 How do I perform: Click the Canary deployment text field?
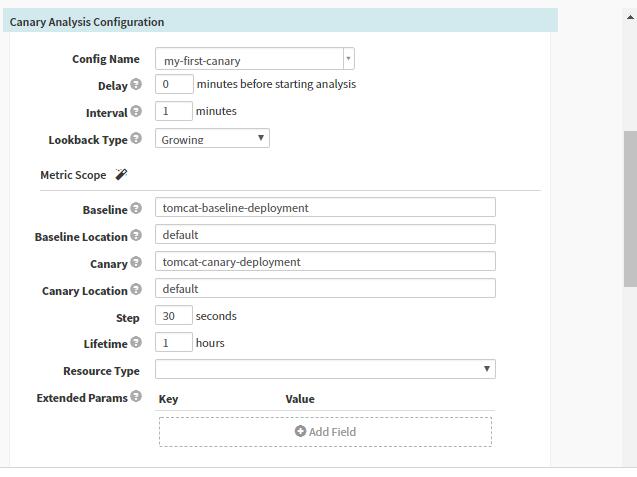click(325, 262)
